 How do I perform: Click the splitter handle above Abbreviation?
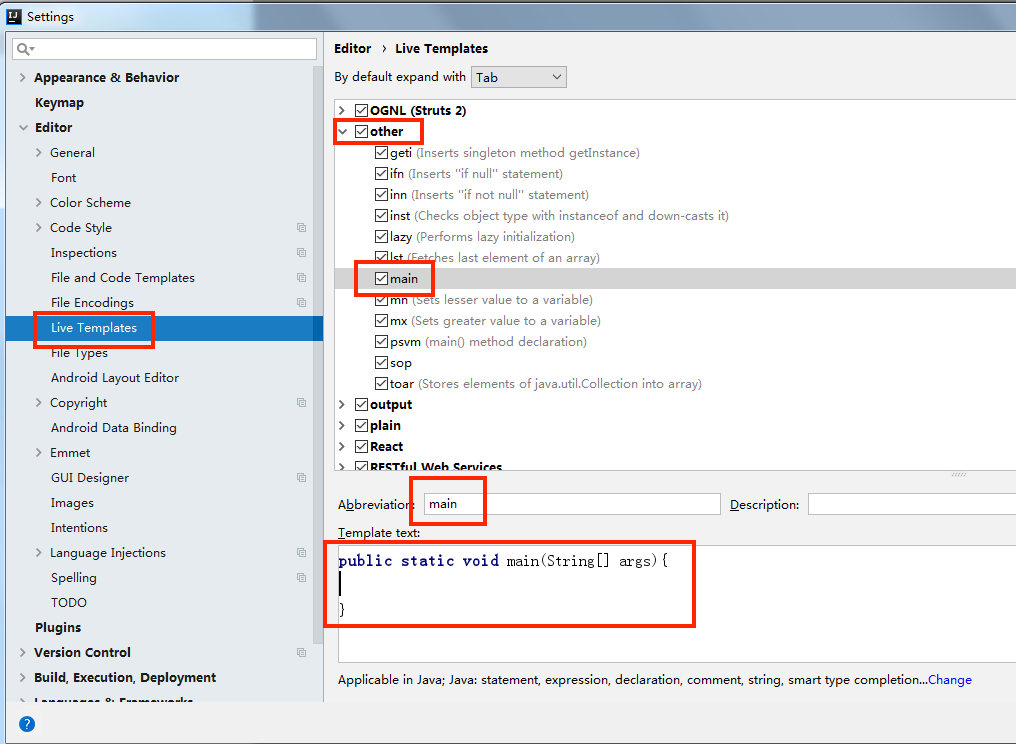point(958,475)
